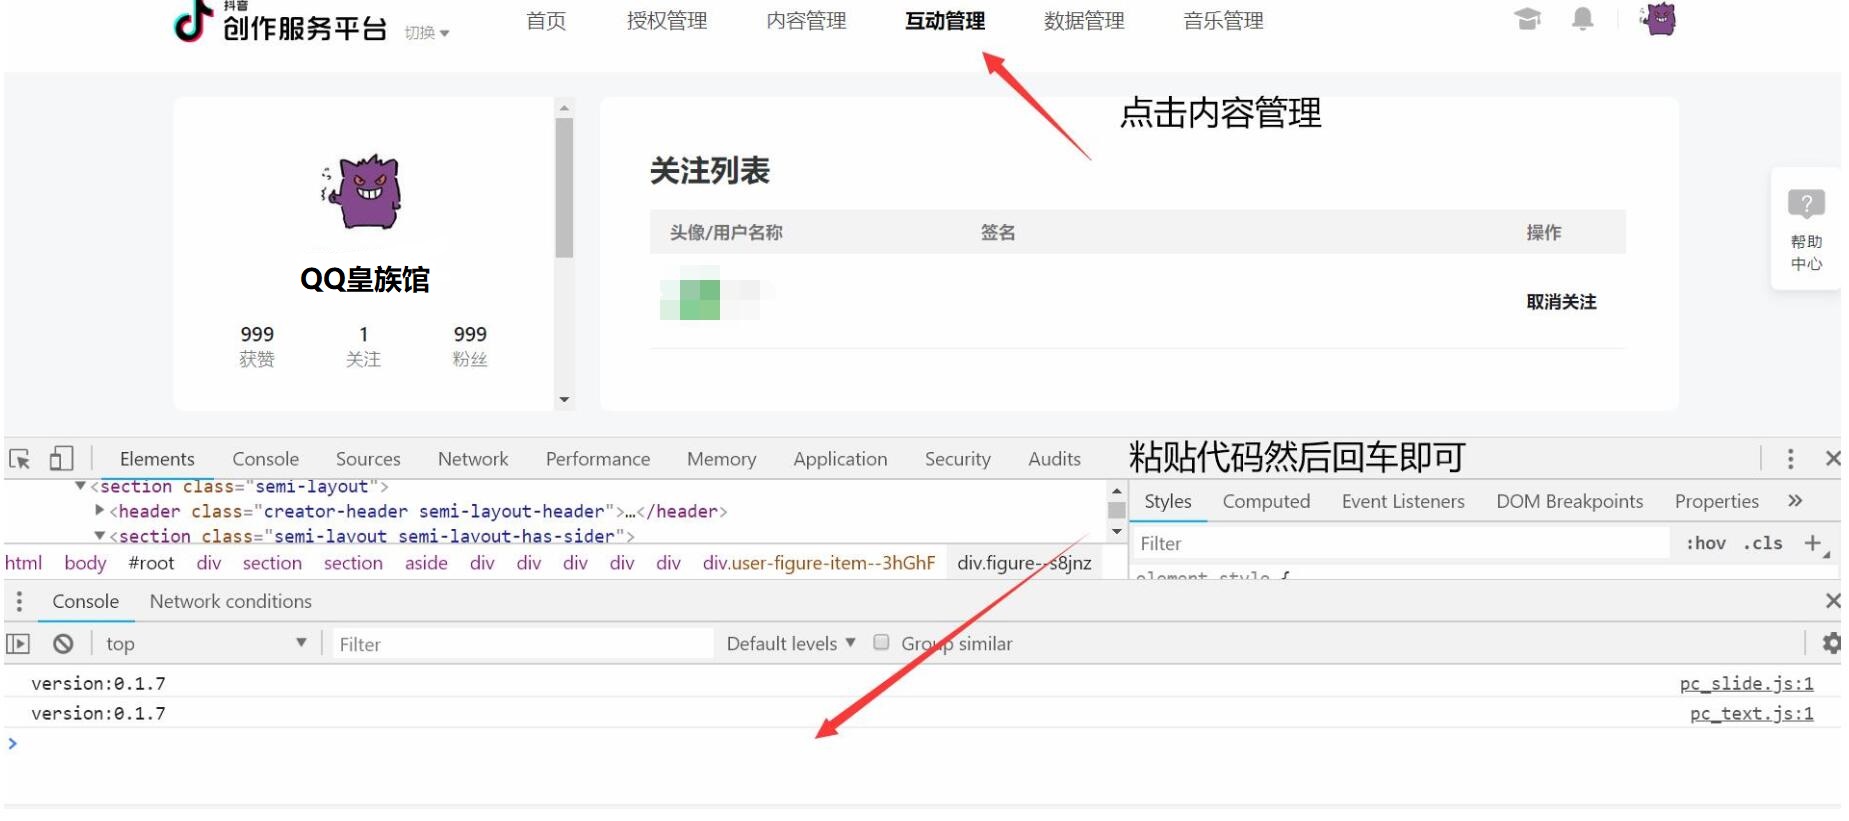
Task: Switch to Security tab
Action: (957, 459)
